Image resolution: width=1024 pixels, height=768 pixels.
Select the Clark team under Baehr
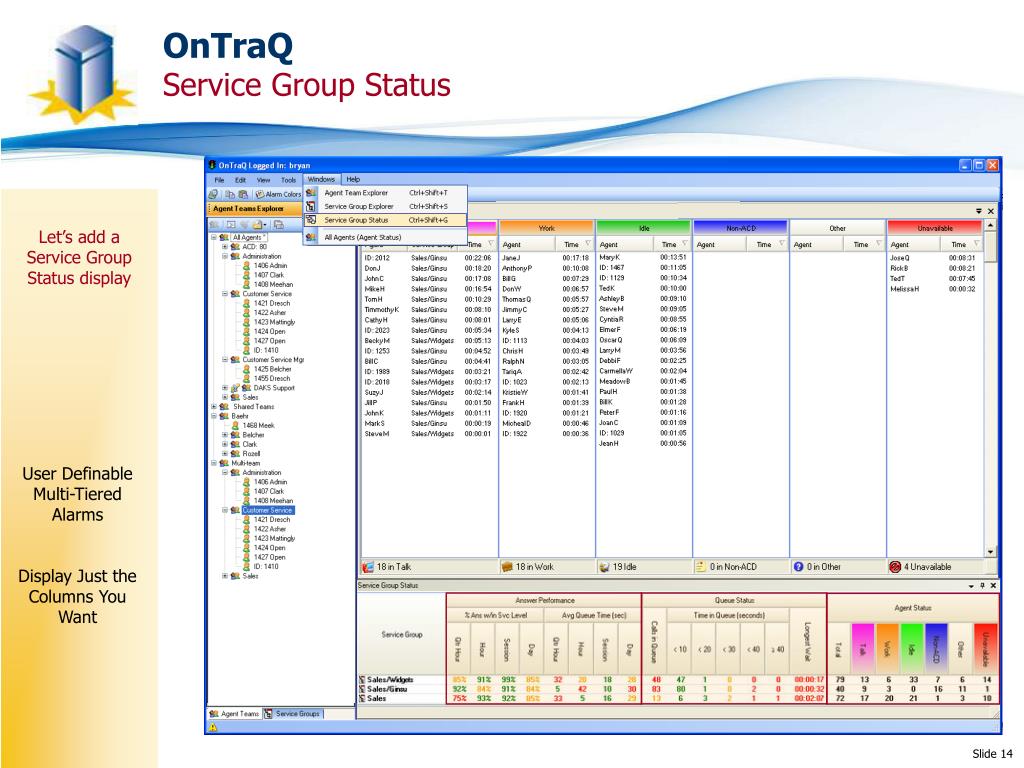click(x=249, y=444)
